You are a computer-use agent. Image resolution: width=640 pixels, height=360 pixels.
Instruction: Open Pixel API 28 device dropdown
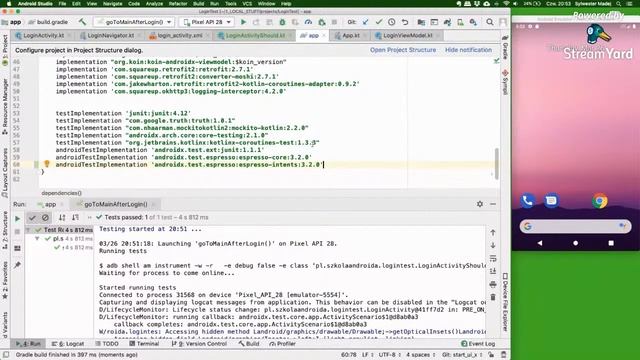[207, 22]
